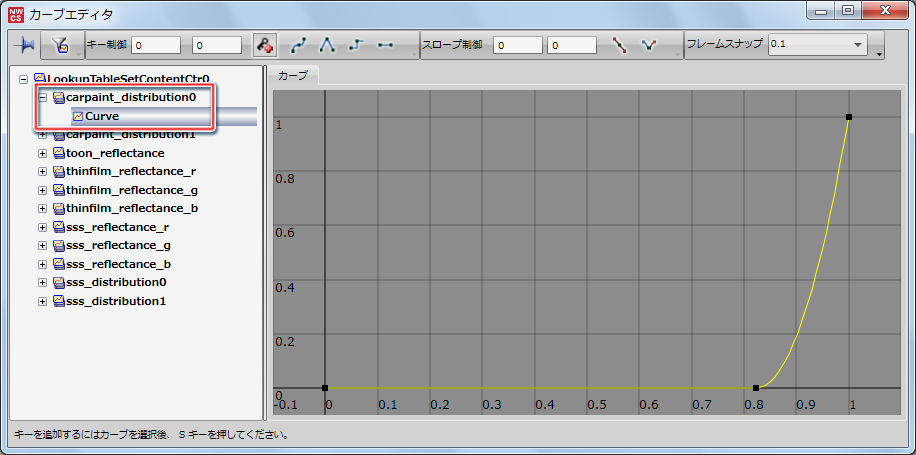Select the step-shaped tangent icon
The height and width of the screenshot is (455, 916).
[x=356, y=45]
